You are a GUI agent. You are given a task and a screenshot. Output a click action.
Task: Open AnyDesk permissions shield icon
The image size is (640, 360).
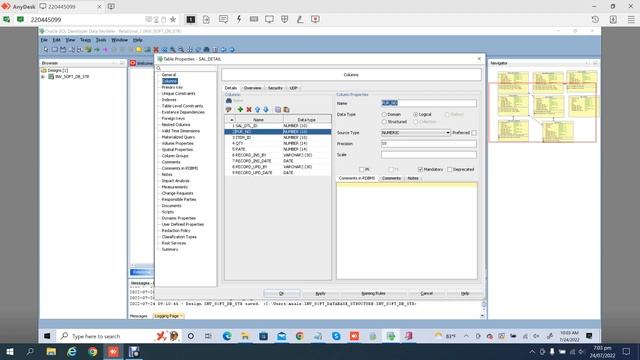tap(284, 19)
